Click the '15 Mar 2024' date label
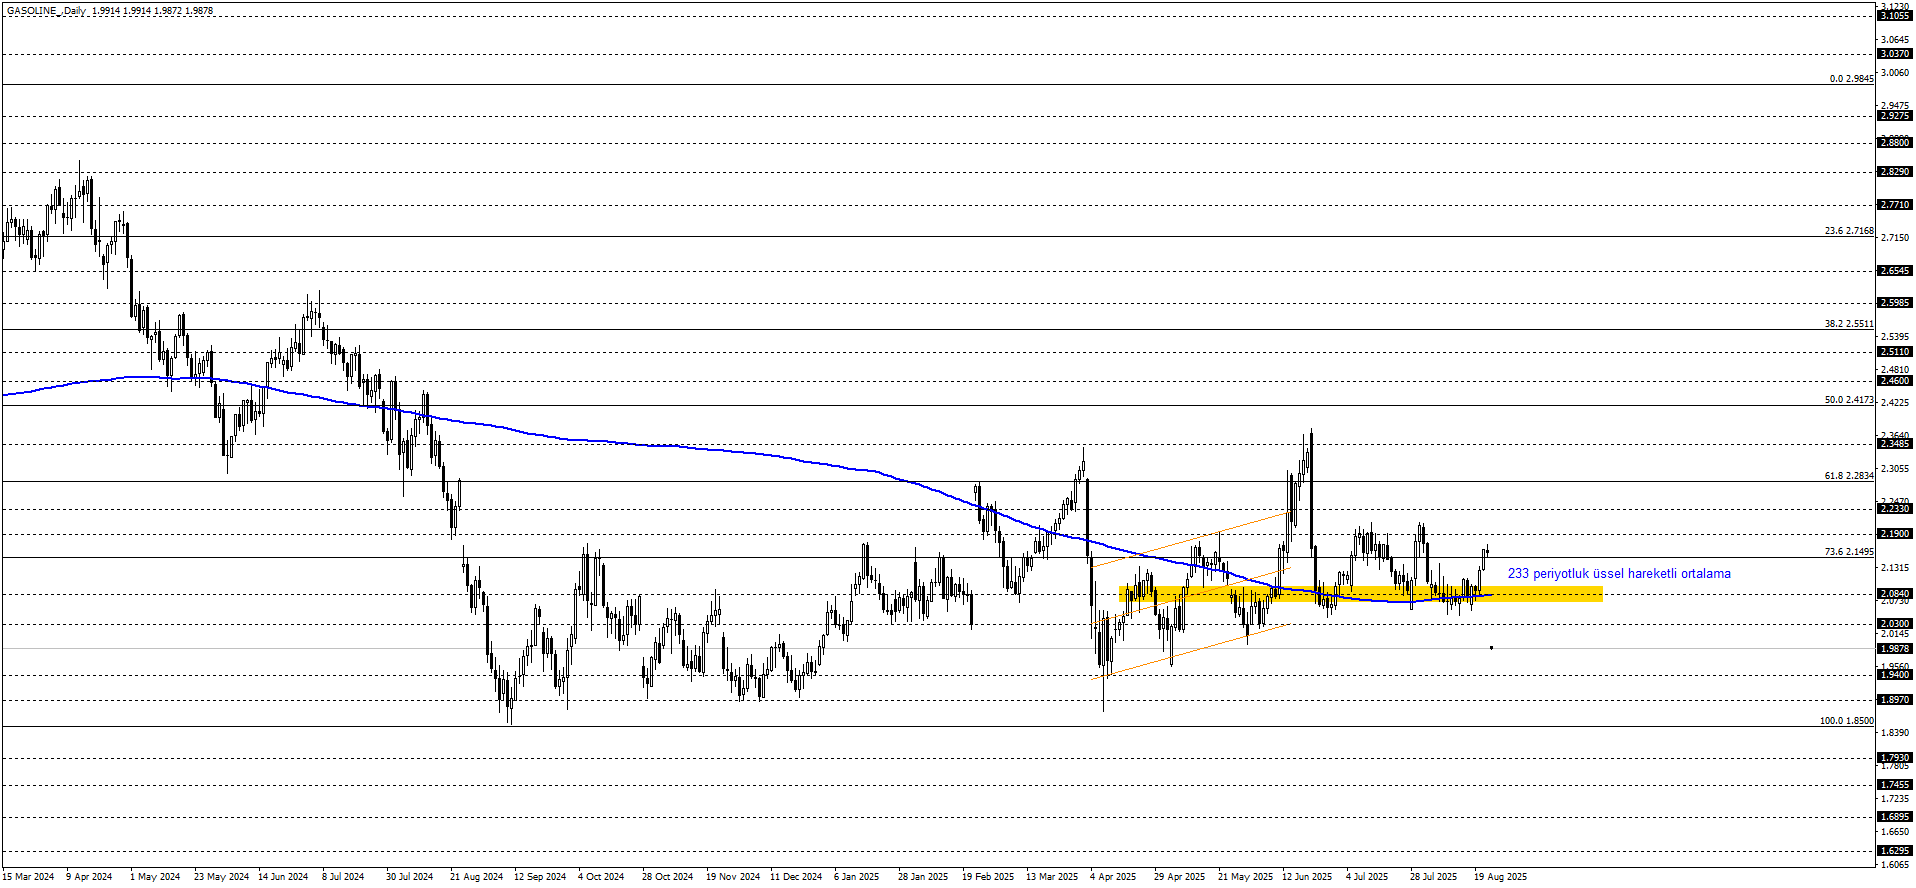 [x=28, y=877]
